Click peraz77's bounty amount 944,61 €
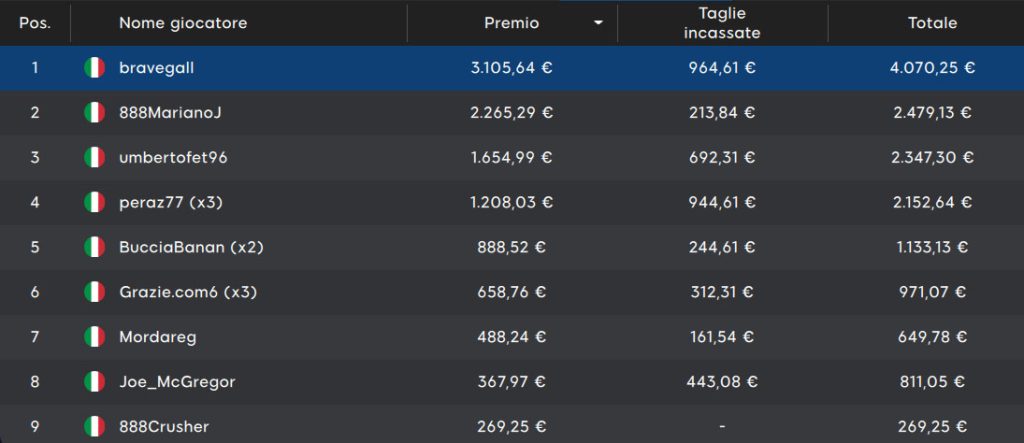Image resolution: width=1024 pixels, height=443 pixels. coord(722,203)
